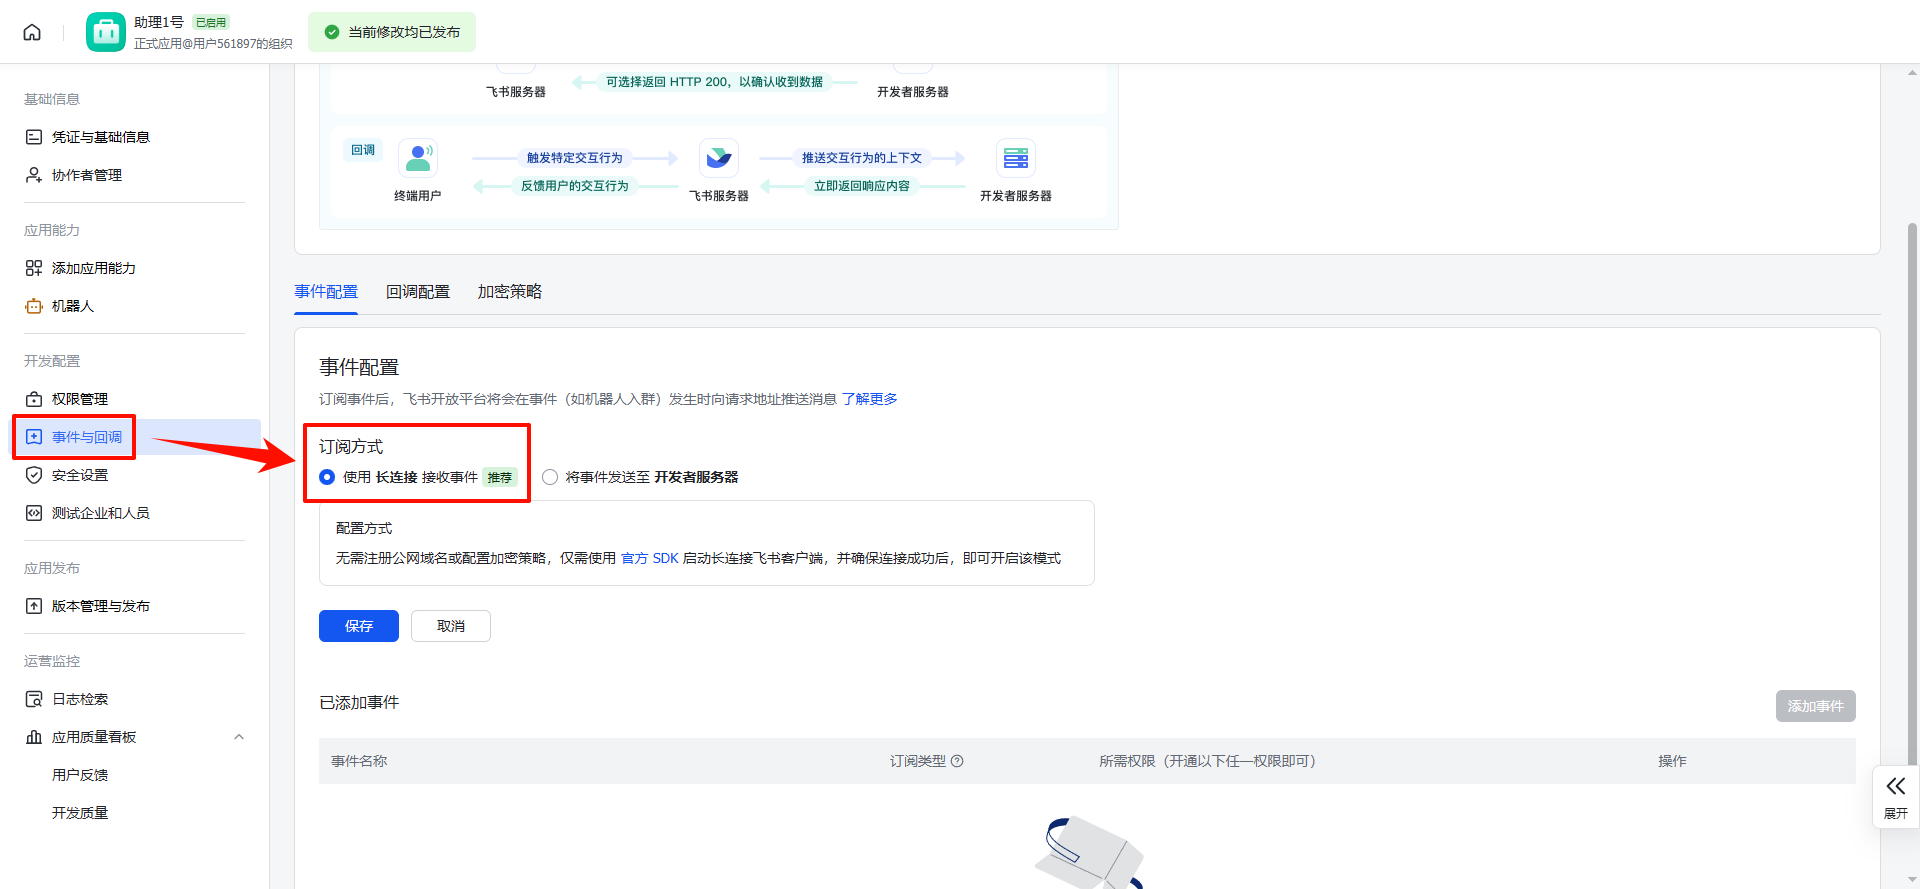Switch to the 回调配置 tab
Image resolution: width=1920 pixels, height=889 pixels.
[417, 292]
